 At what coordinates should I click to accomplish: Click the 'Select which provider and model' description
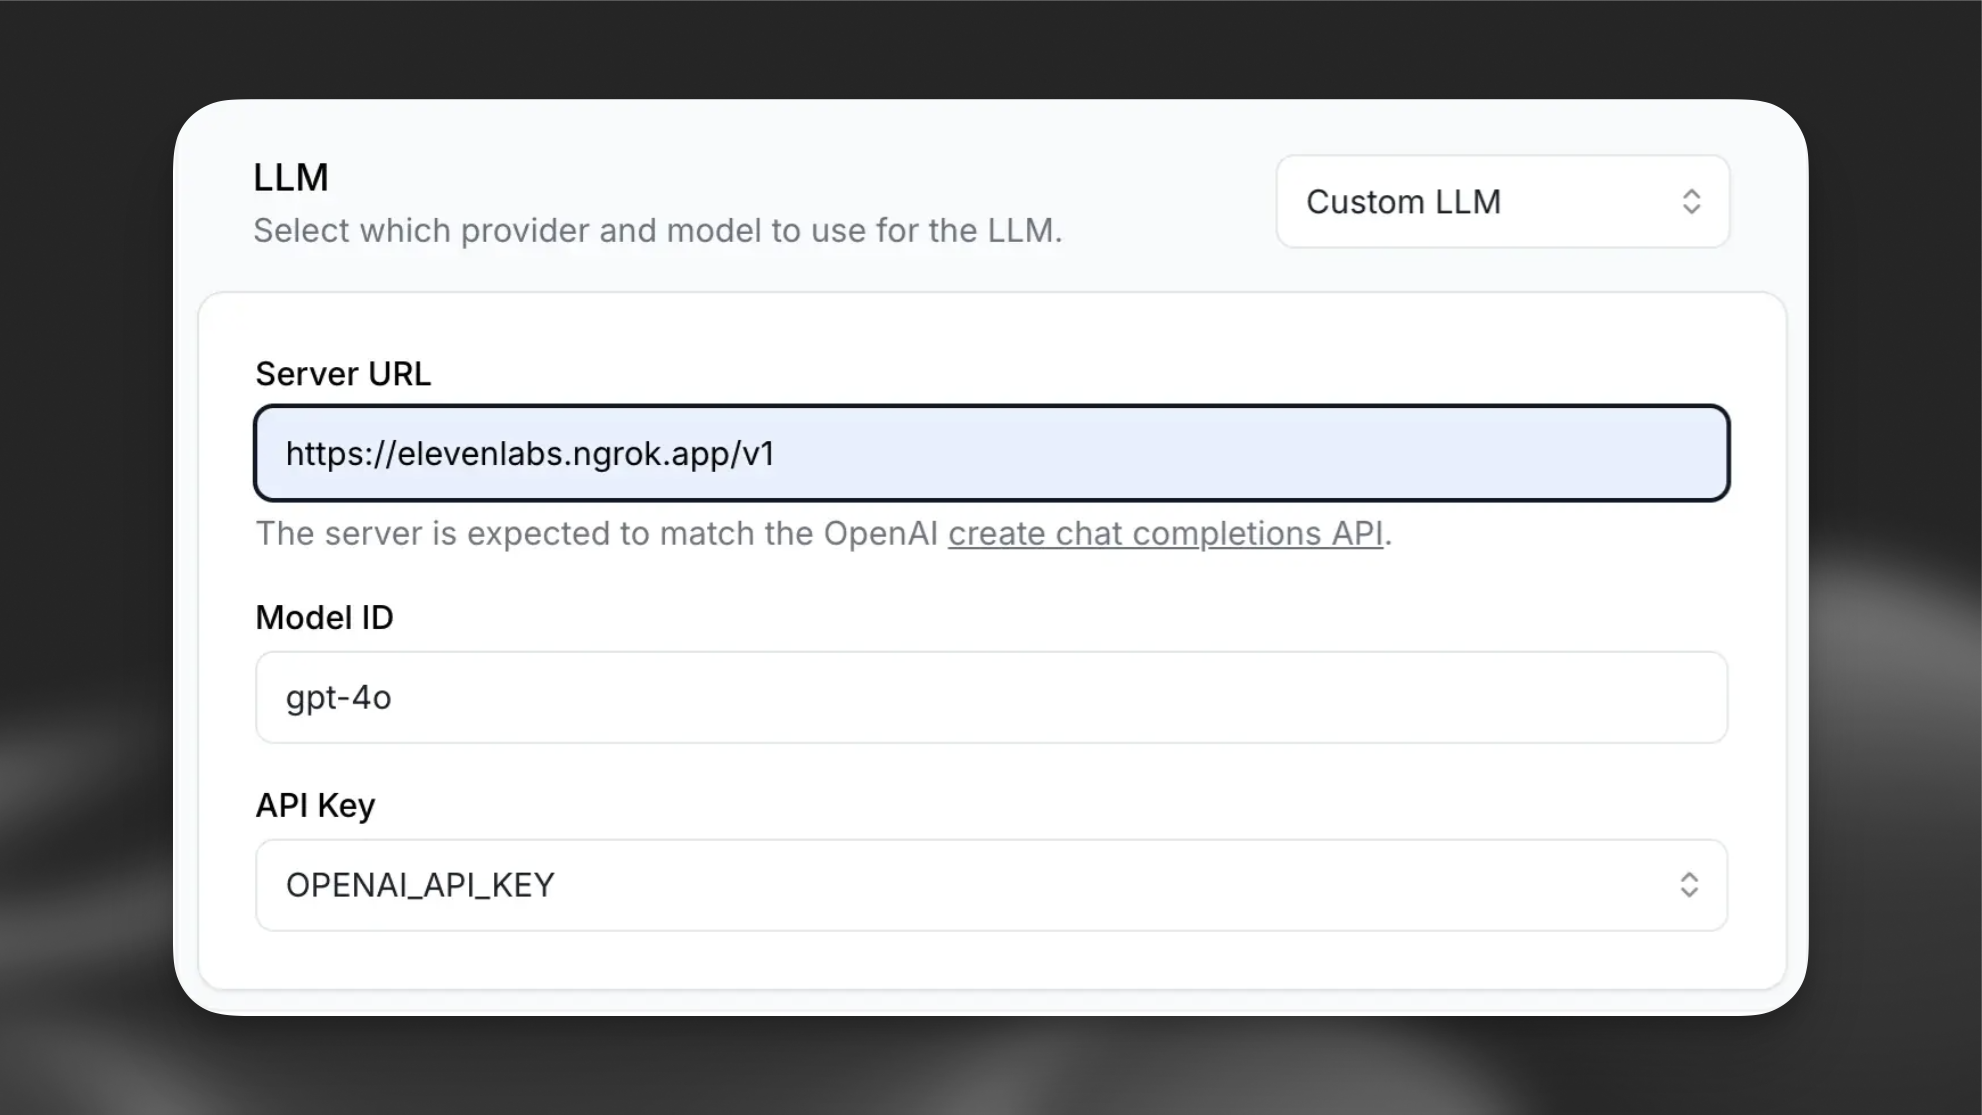point(657,231)
